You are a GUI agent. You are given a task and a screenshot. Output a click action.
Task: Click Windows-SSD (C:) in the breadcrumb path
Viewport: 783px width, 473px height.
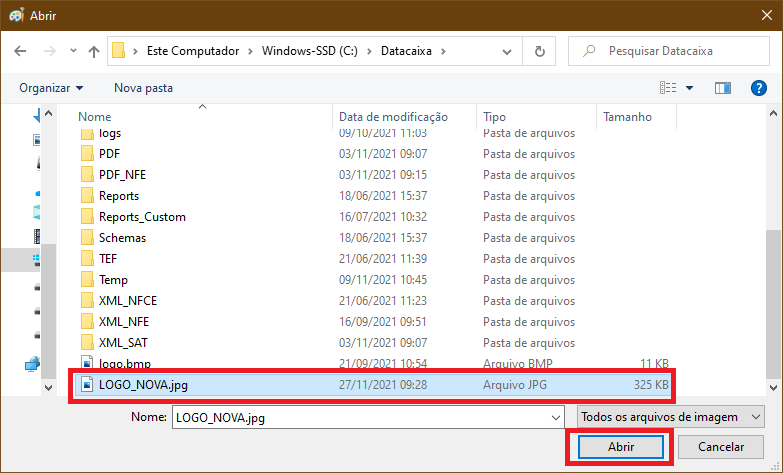(309, 50)
